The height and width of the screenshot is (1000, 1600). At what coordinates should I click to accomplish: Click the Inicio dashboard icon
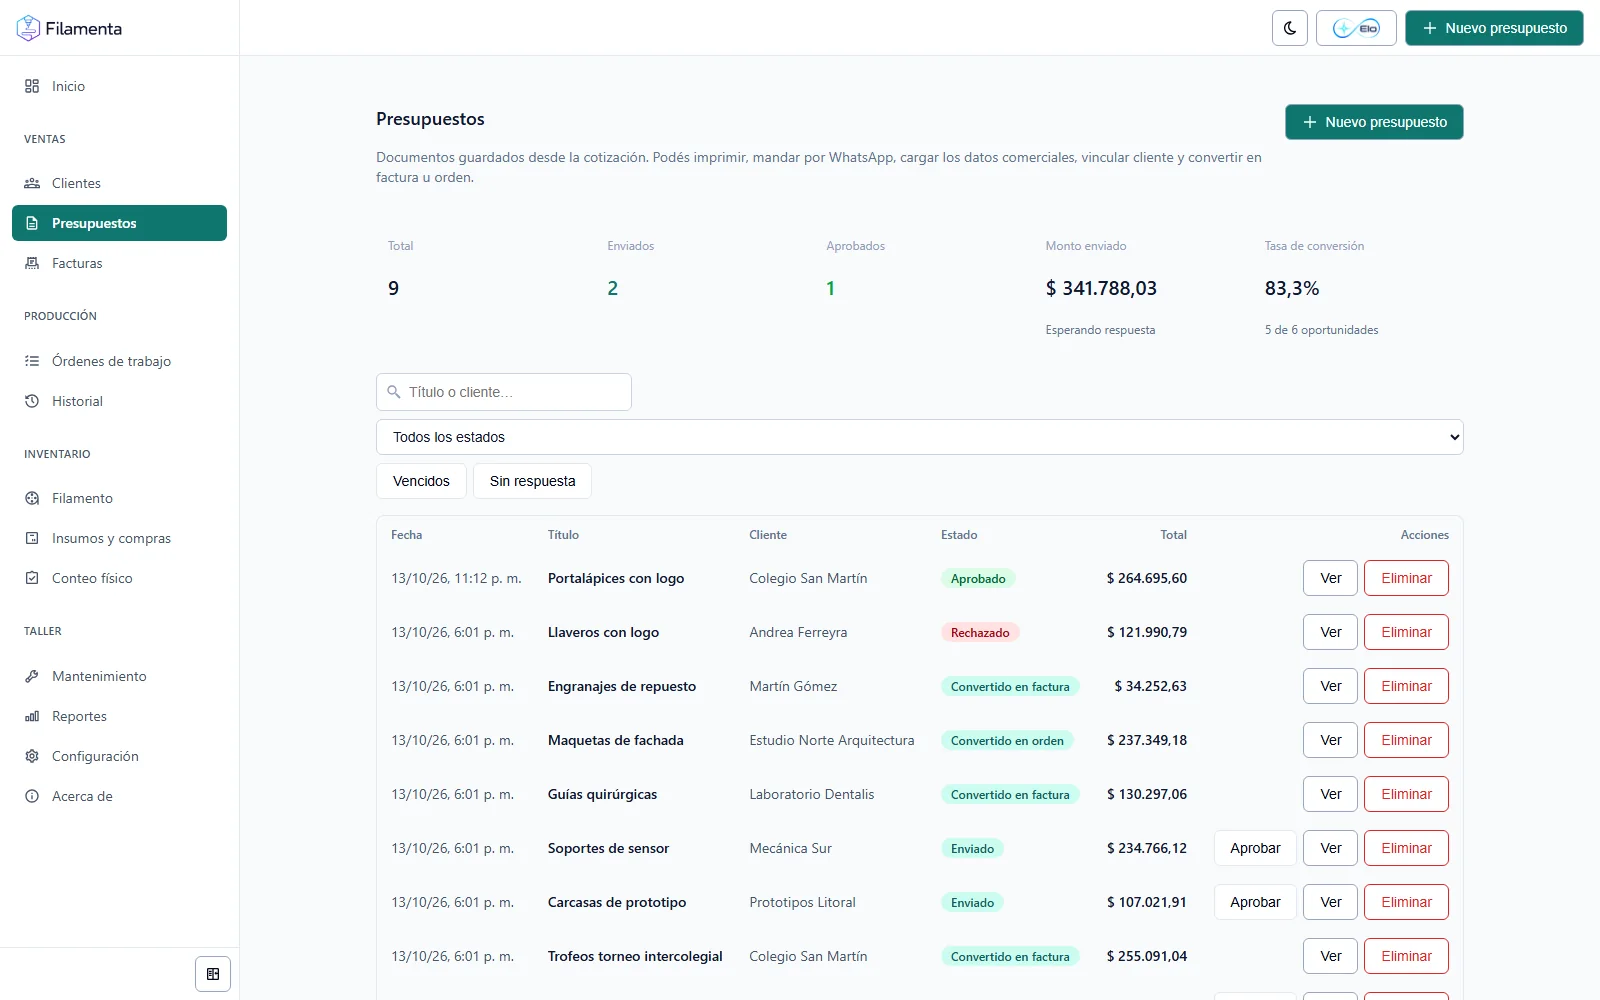pyautogui.click(x=32, y=86)
